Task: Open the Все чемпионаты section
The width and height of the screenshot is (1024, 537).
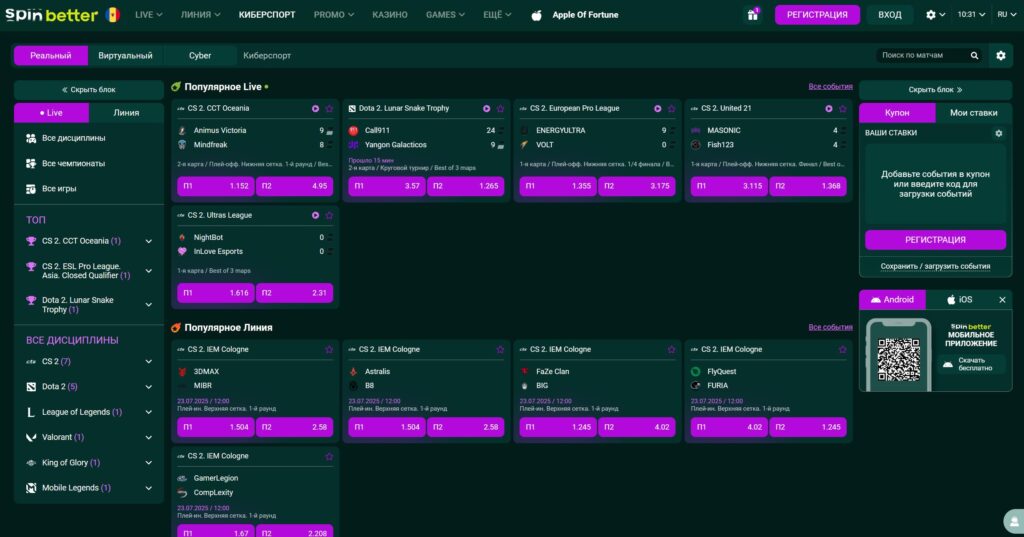Action: coord(73,163)
